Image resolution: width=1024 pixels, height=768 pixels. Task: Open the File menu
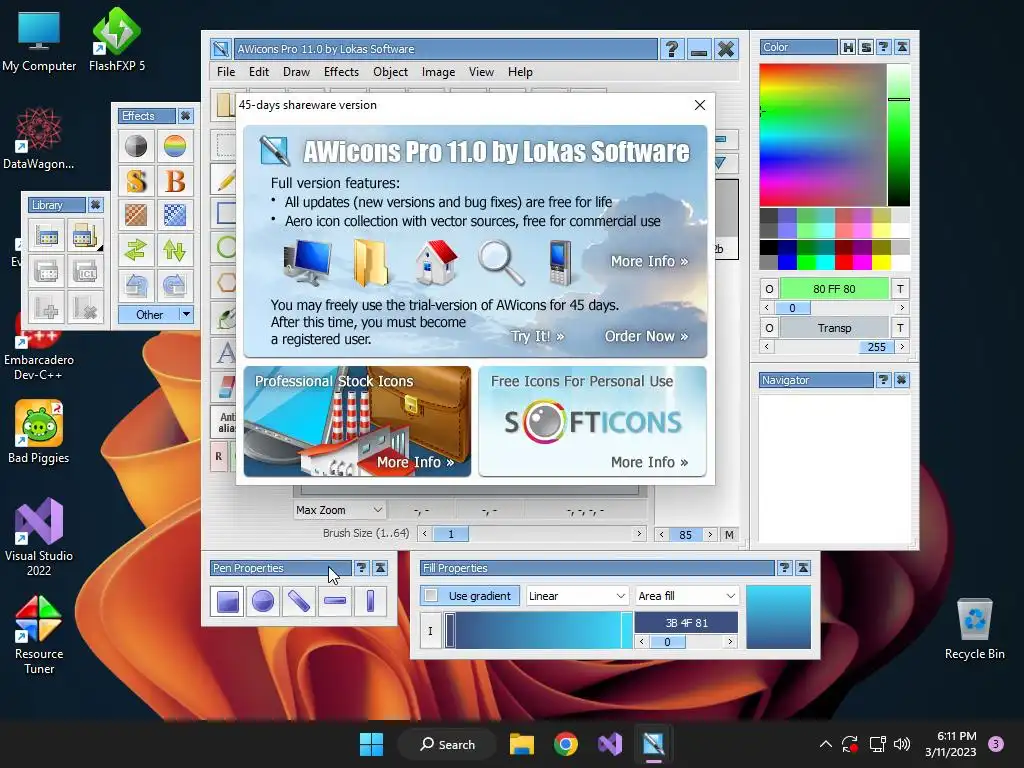[226, 72]
